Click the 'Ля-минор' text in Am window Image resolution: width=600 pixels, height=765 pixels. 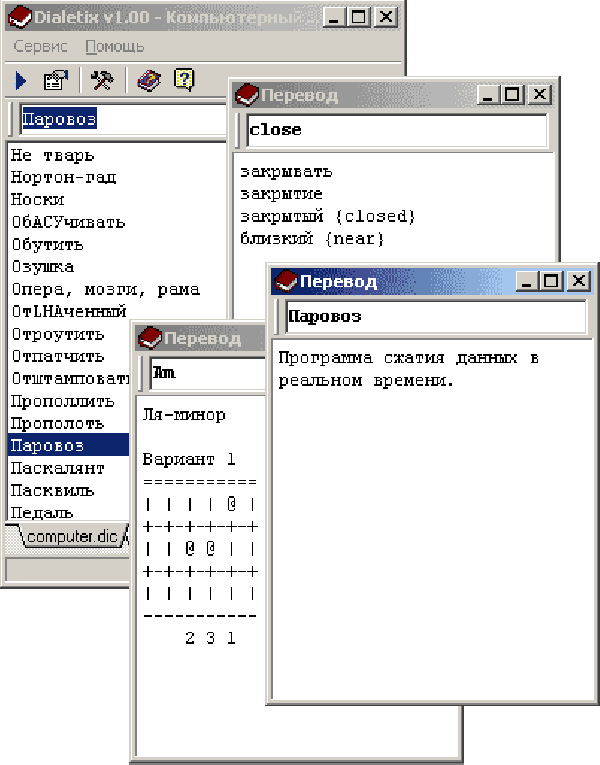[x=184, y=415]
